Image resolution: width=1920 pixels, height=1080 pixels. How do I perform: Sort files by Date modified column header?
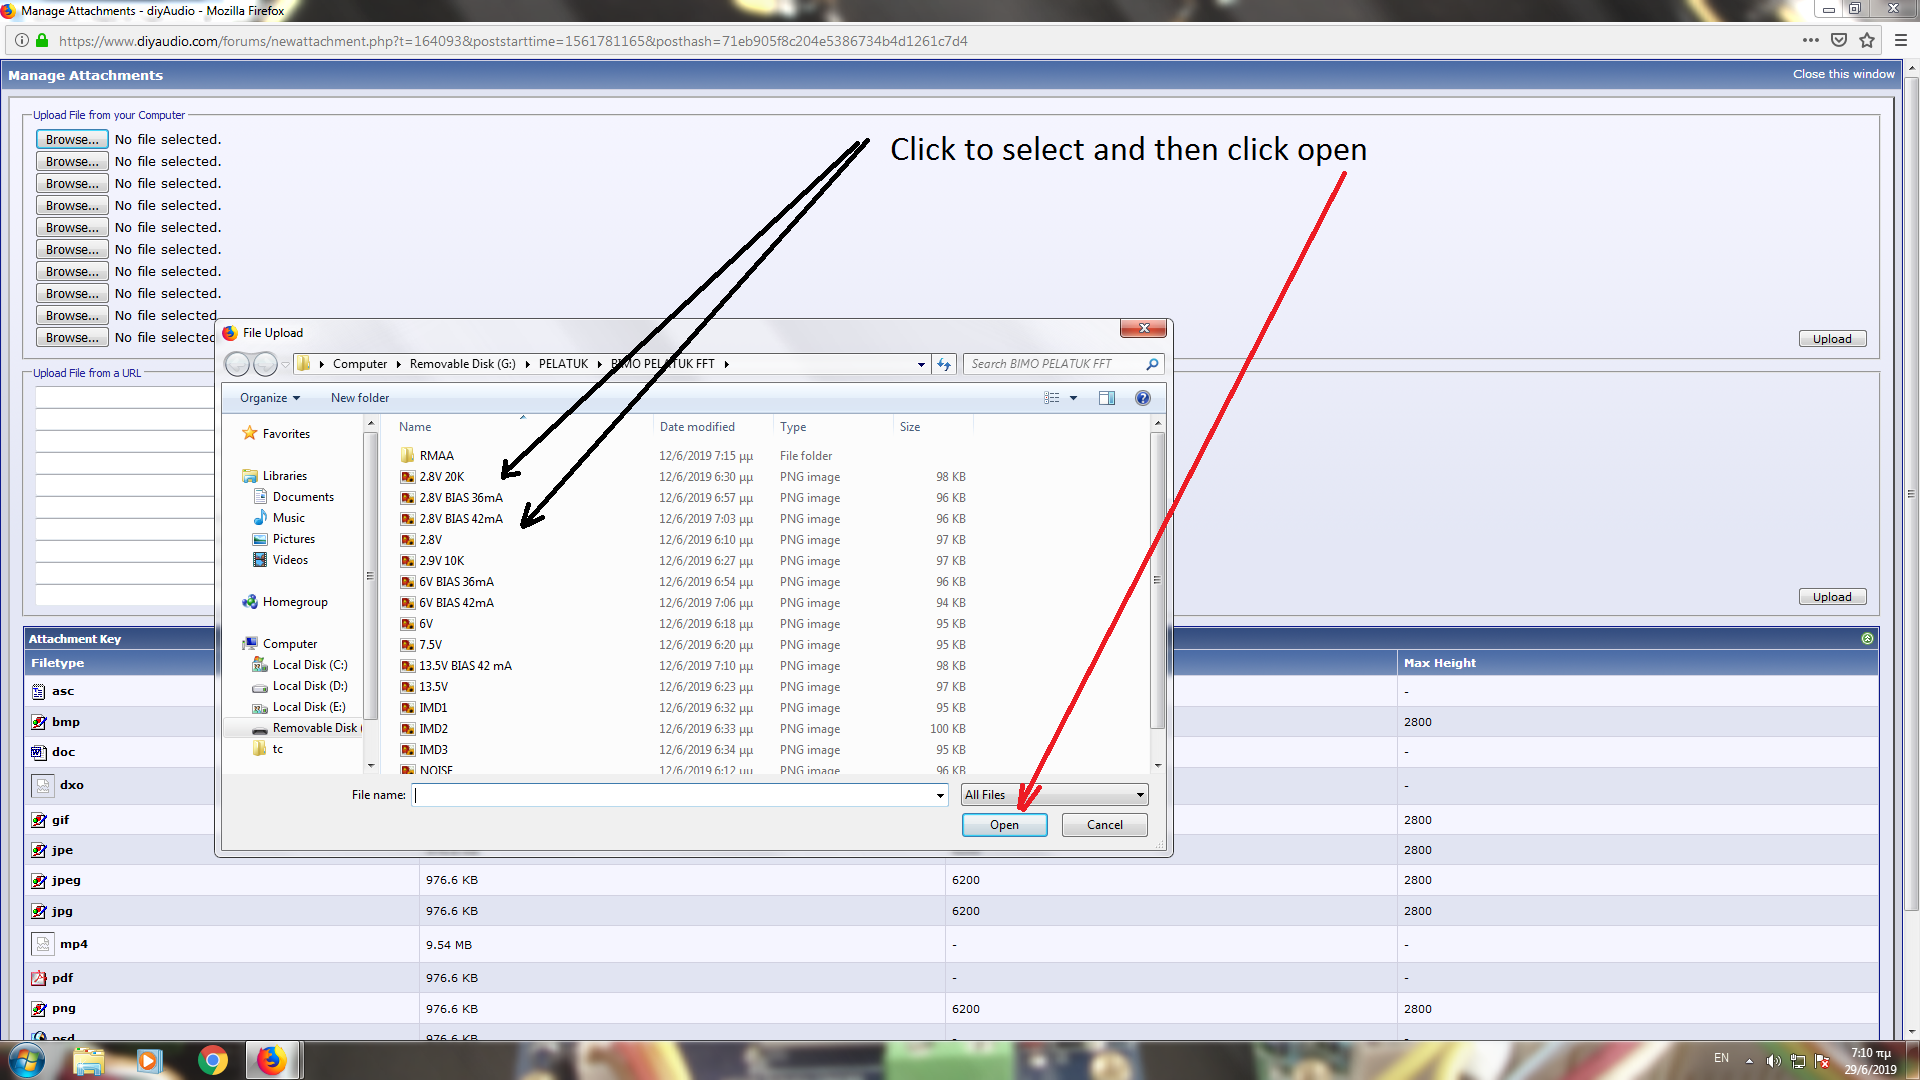pyautogui.click(x=697, y=427)
